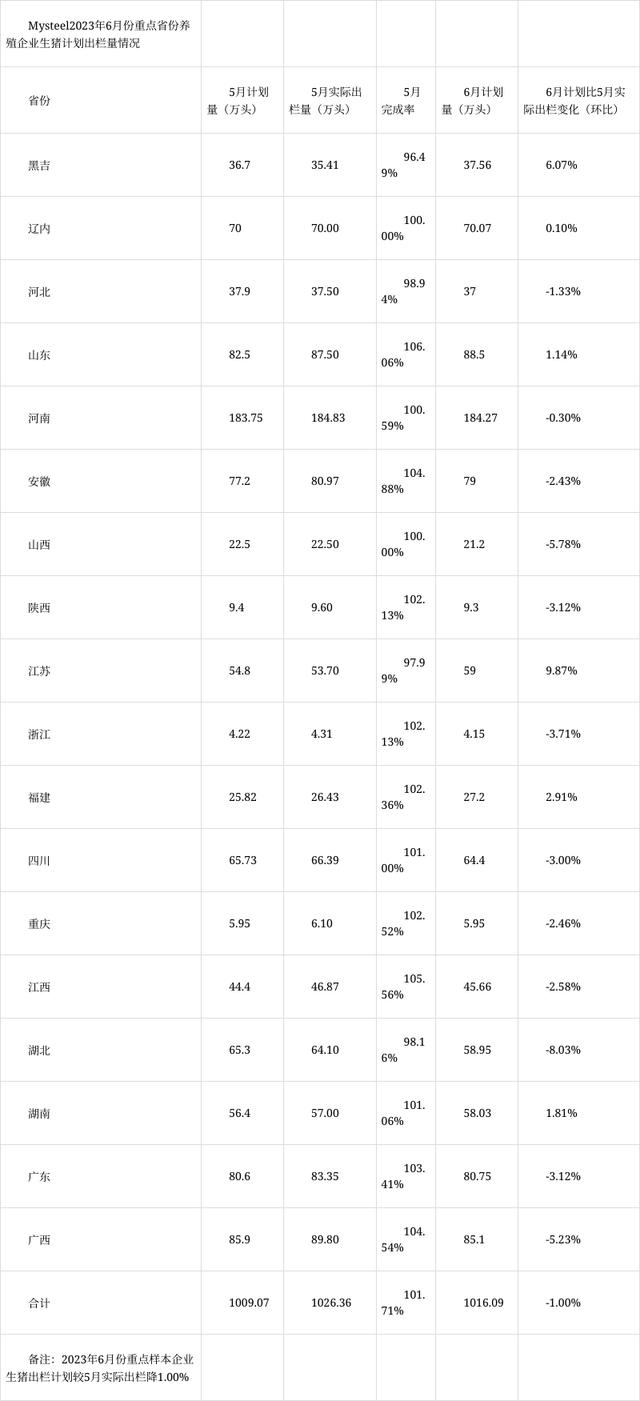Click the 浙江 May plan value 4.22

point(240,734)
